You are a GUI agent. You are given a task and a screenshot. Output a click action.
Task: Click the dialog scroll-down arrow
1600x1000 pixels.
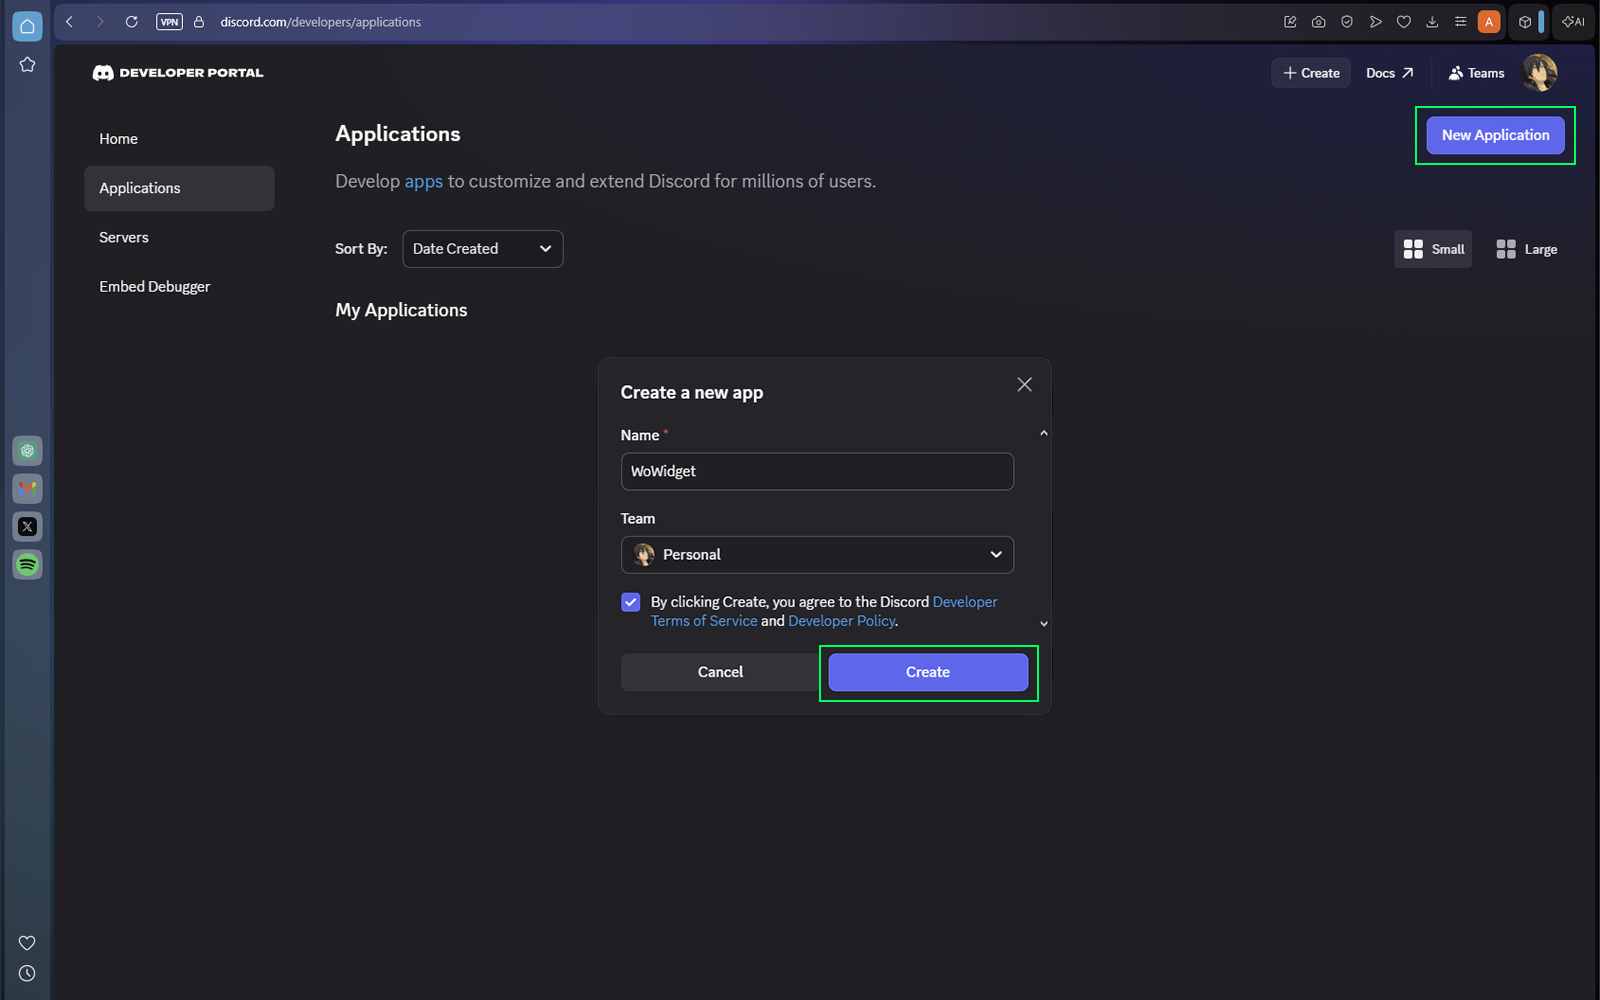(1044, 623)
